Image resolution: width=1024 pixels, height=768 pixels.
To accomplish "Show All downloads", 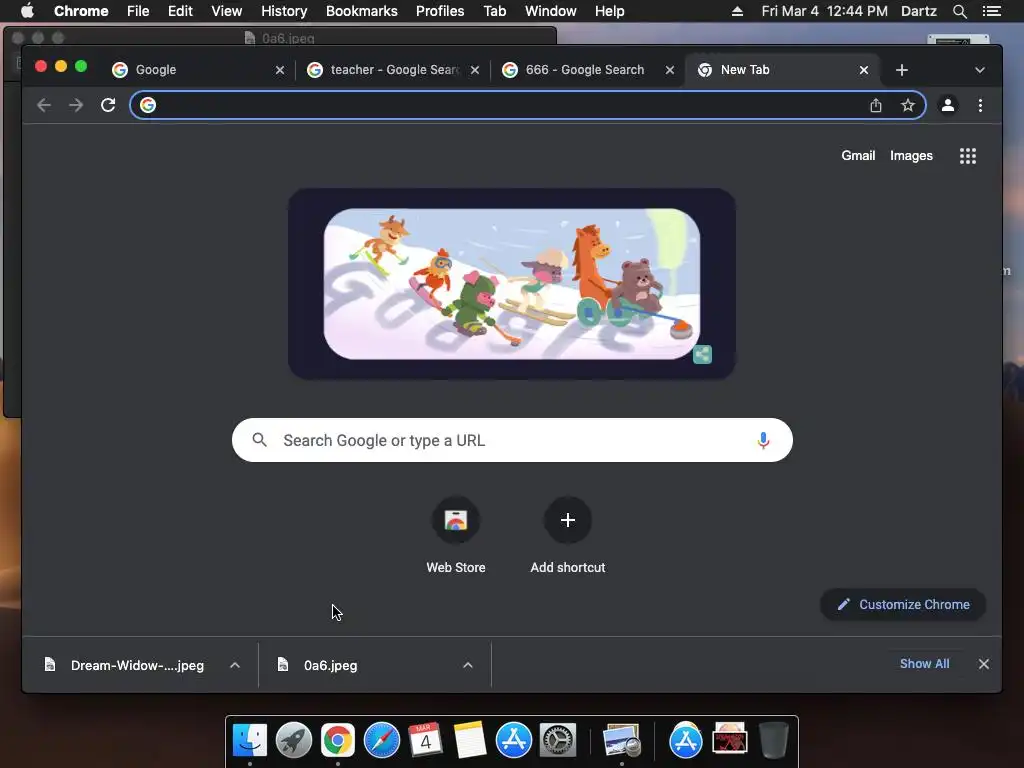I will click(924, 664).
